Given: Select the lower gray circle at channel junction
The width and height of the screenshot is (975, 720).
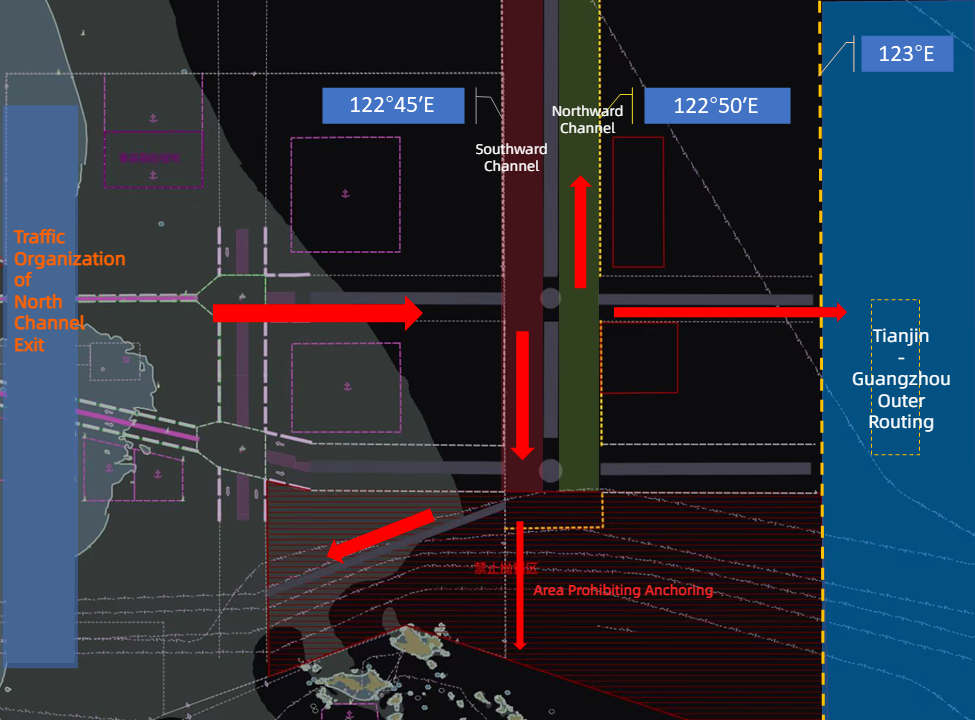Looking at the screenshot, I should [550, 470].
